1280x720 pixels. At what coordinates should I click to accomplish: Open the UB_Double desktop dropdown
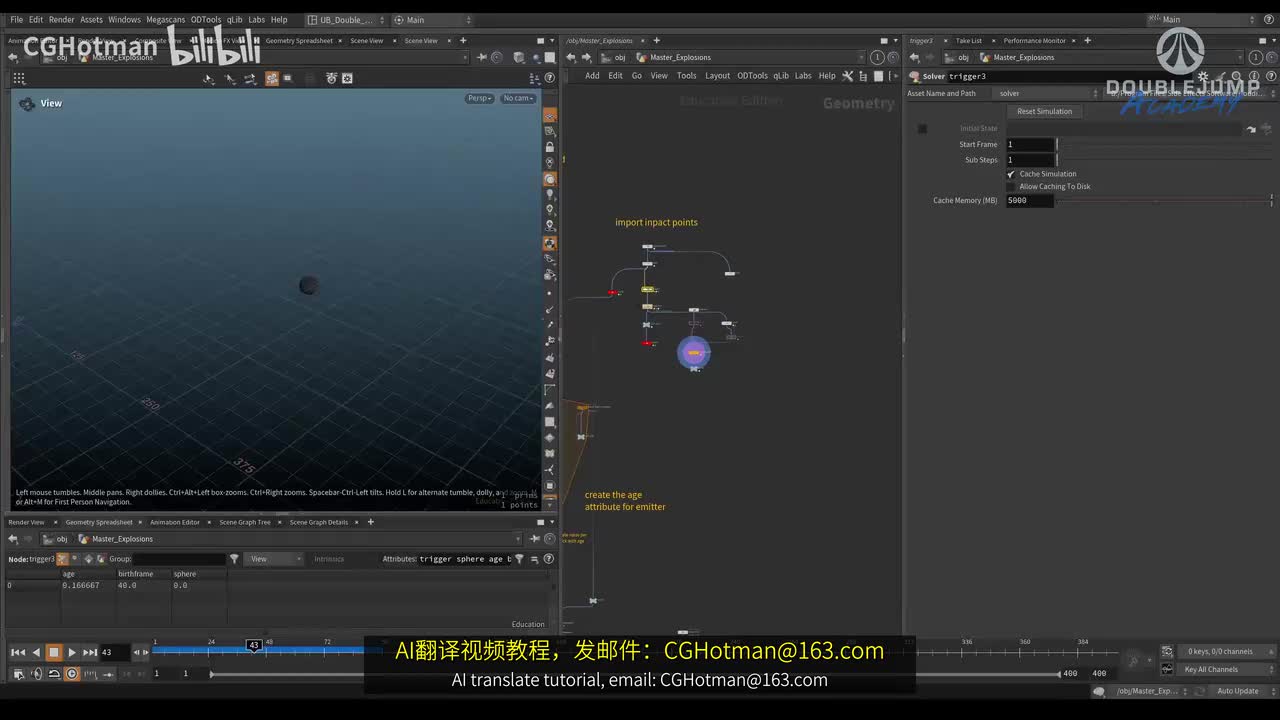click(345, 20)
